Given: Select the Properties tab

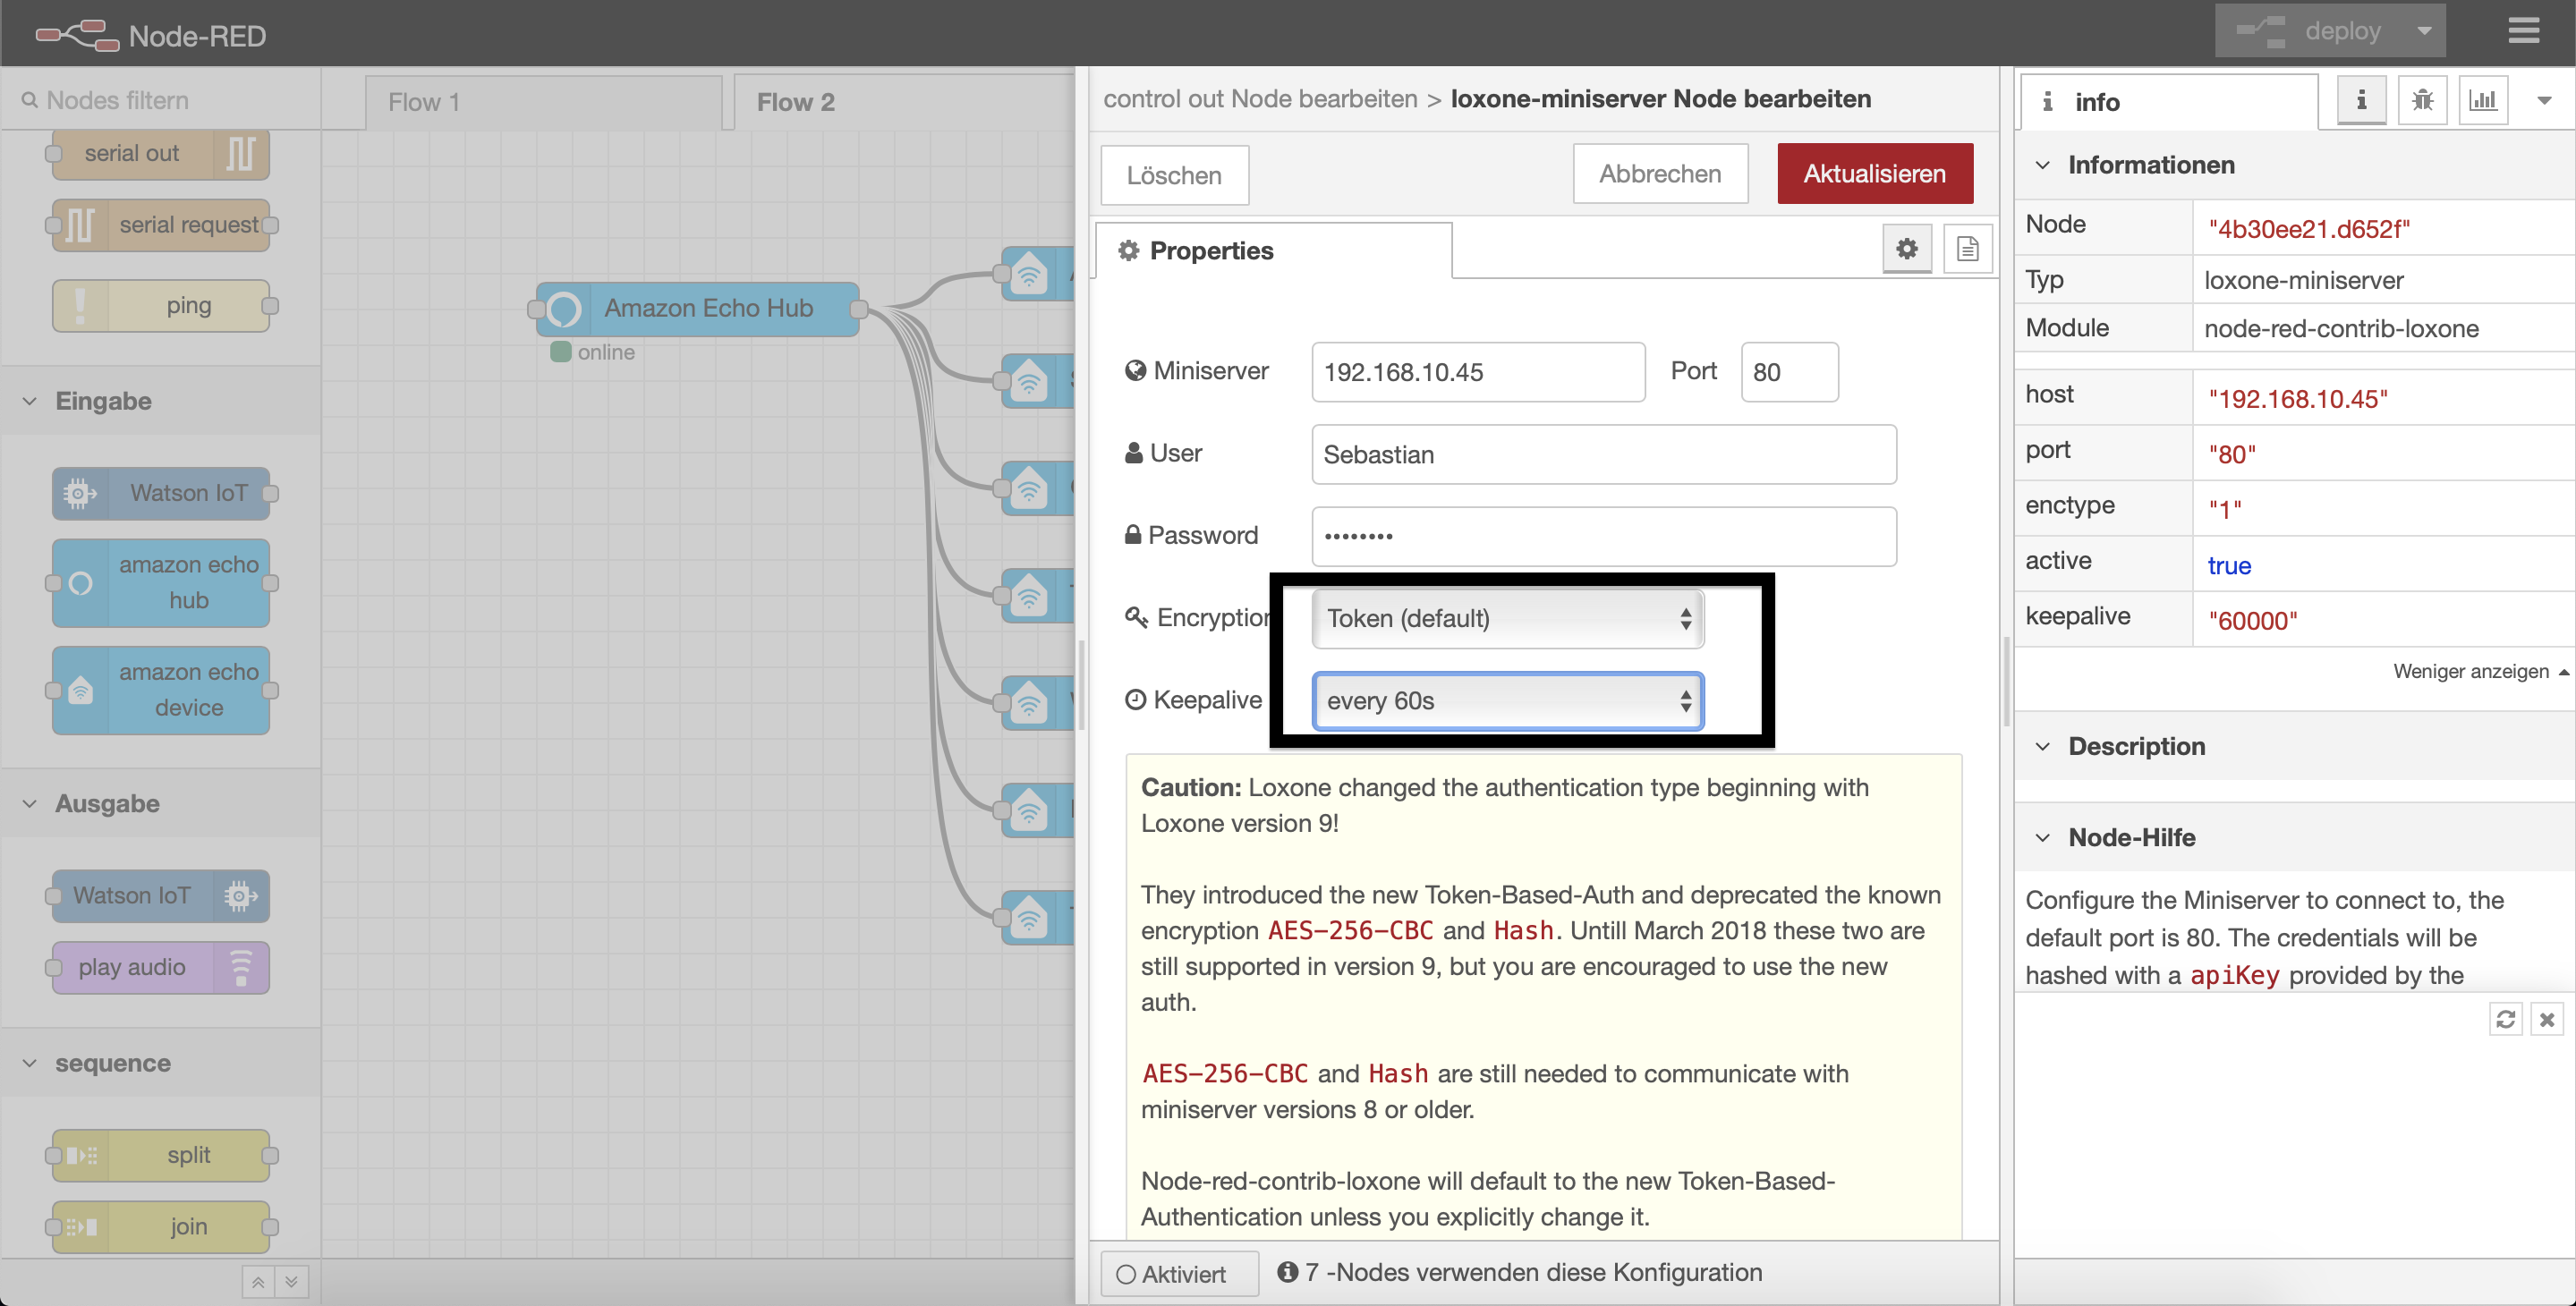Looking at the screenshot, I should (1211, 251).
